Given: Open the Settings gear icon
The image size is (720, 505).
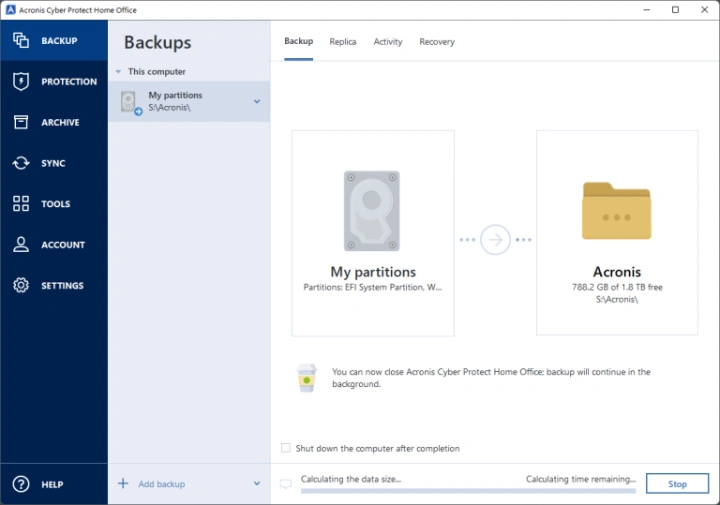Looking at the screenshot, I should pyautogui.click(x=21, y=286).
